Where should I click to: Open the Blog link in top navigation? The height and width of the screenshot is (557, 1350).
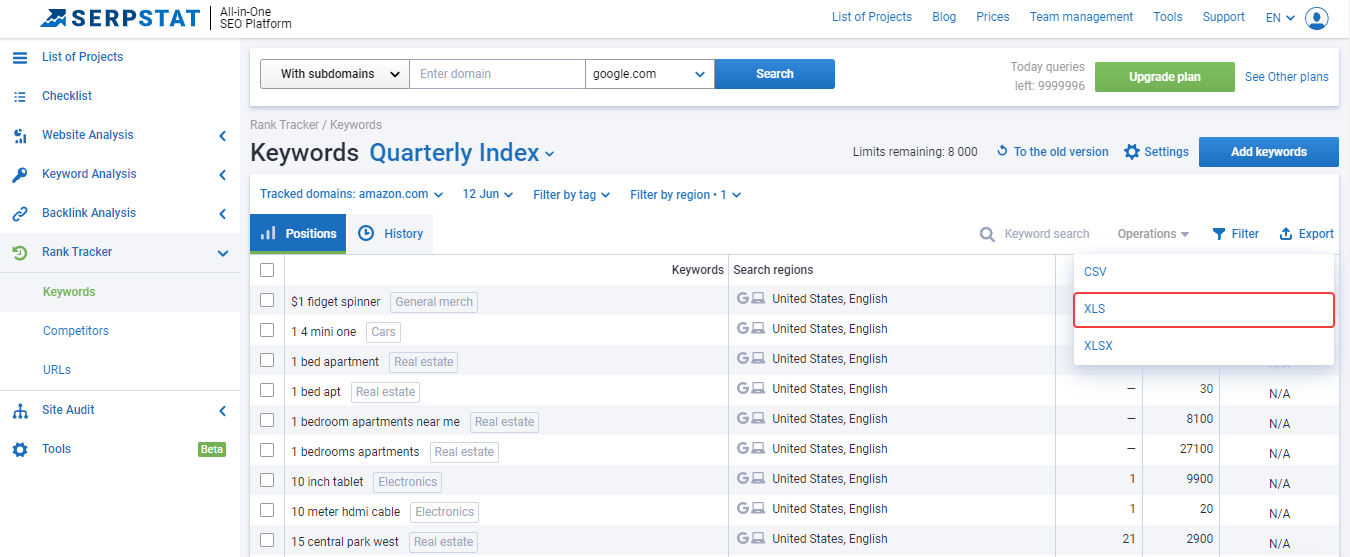(944, 17)
